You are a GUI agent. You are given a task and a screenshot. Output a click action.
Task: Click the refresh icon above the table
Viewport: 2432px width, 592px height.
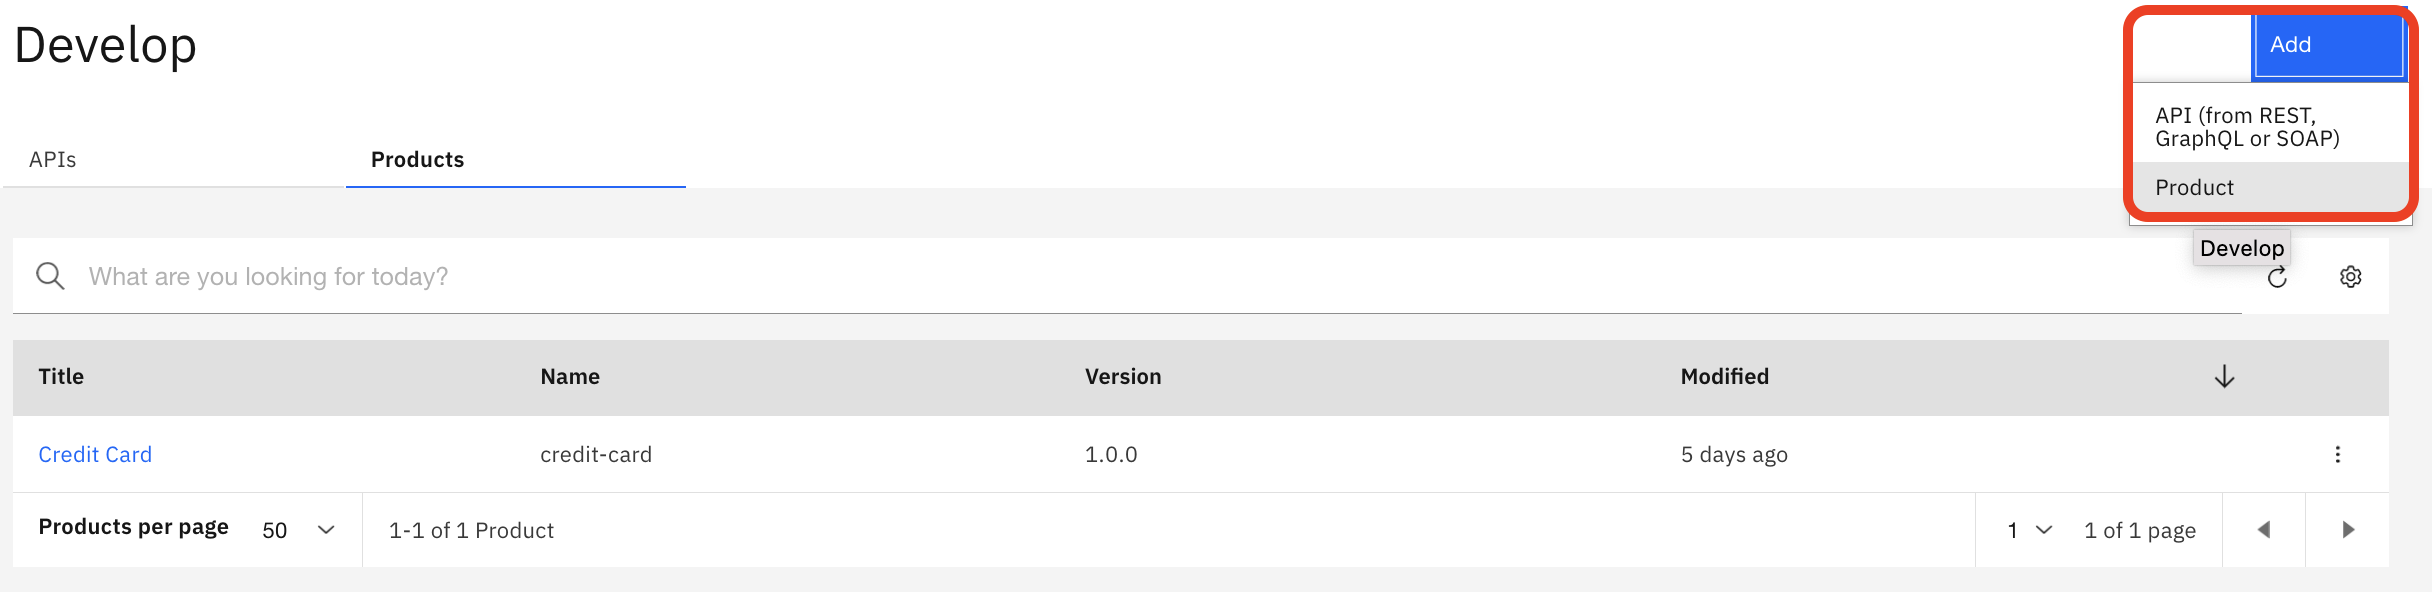2276,277
